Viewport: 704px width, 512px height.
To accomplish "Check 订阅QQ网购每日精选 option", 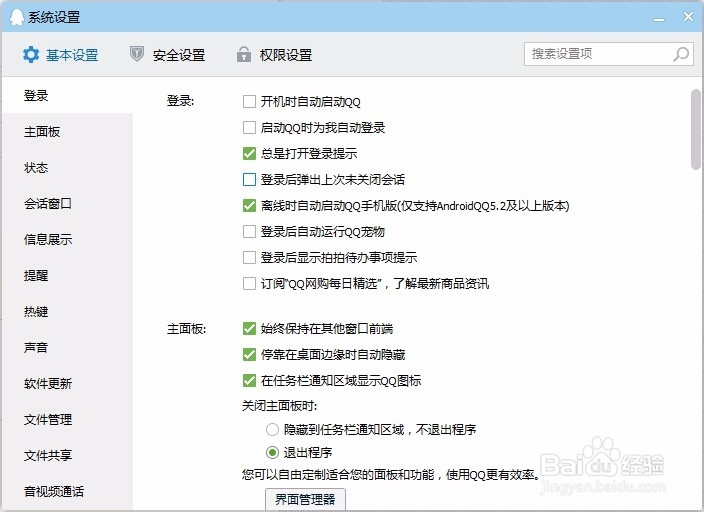I will pos(249,284).
